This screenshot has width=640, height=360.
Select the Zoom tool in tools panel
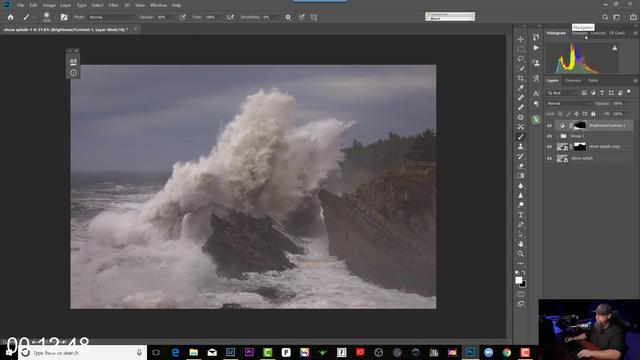520,254
